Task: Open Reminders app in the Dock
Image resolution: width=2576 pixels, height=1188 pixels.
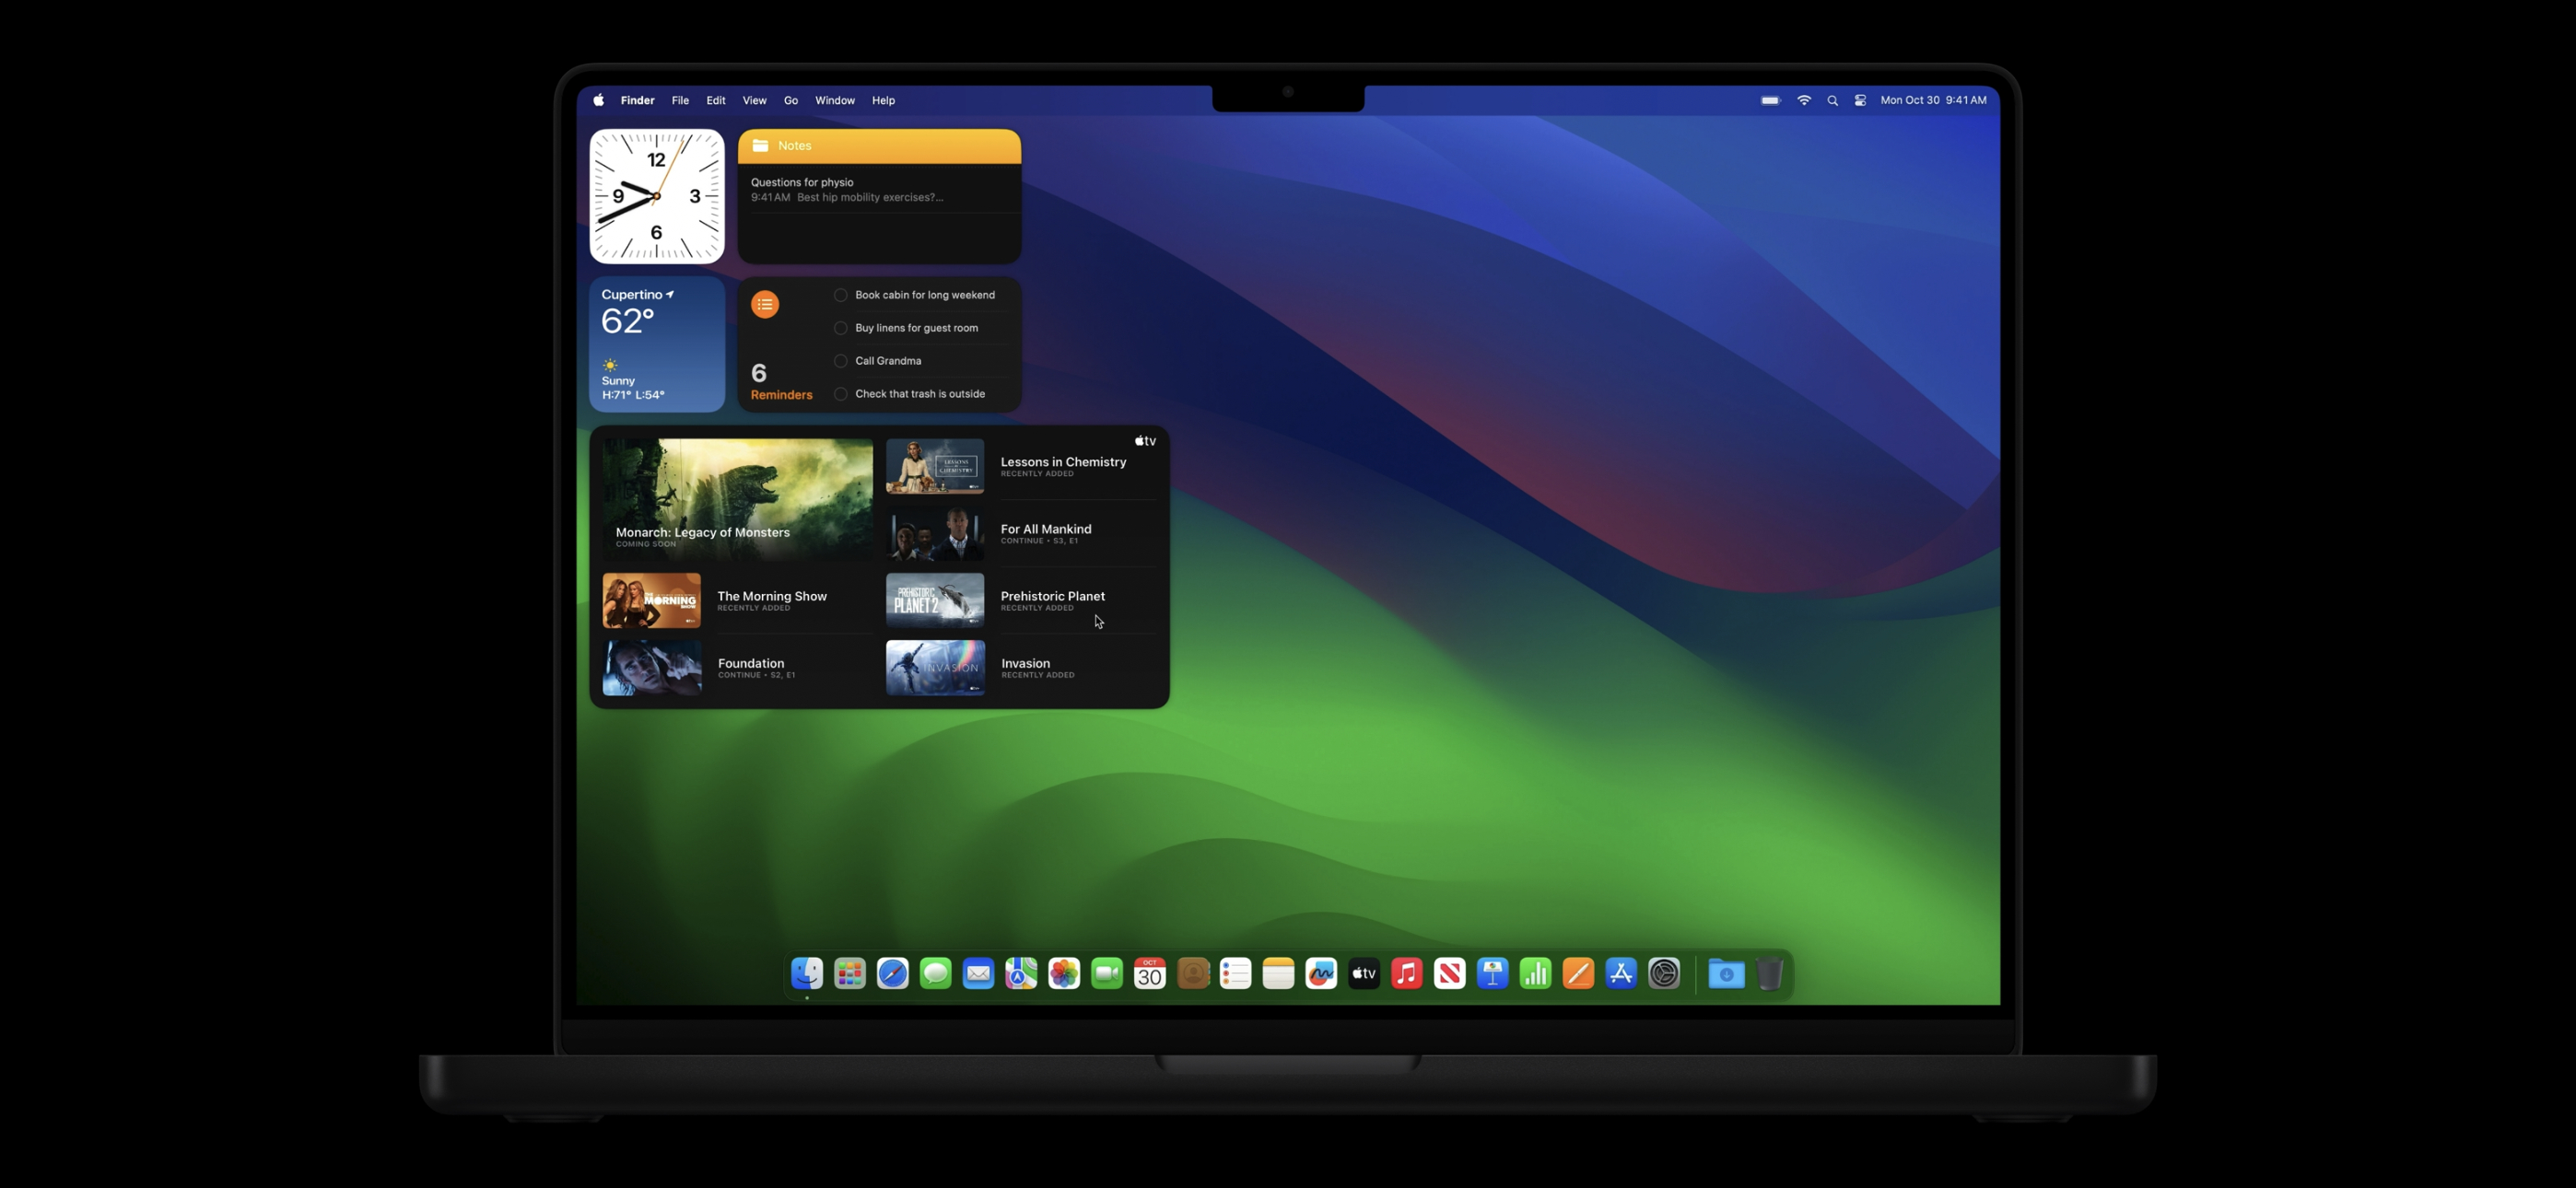Action: click(x=1236, y=973)
